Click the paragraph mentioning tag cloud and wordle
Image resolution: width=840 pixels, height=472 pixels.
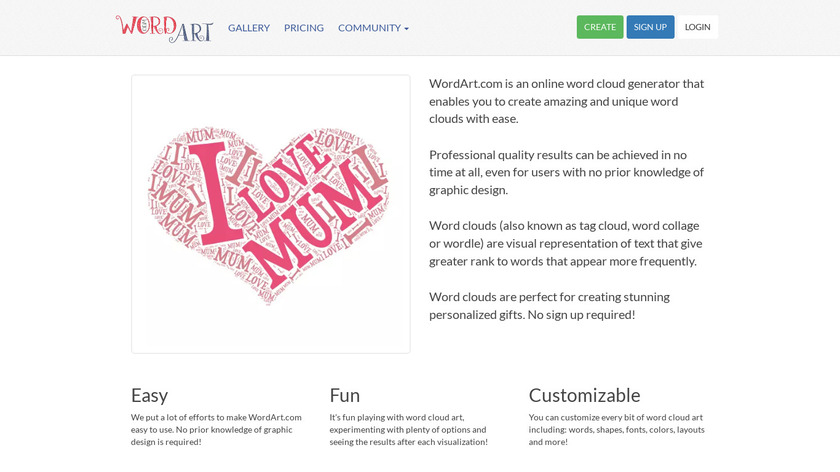(x=566, y=243)
